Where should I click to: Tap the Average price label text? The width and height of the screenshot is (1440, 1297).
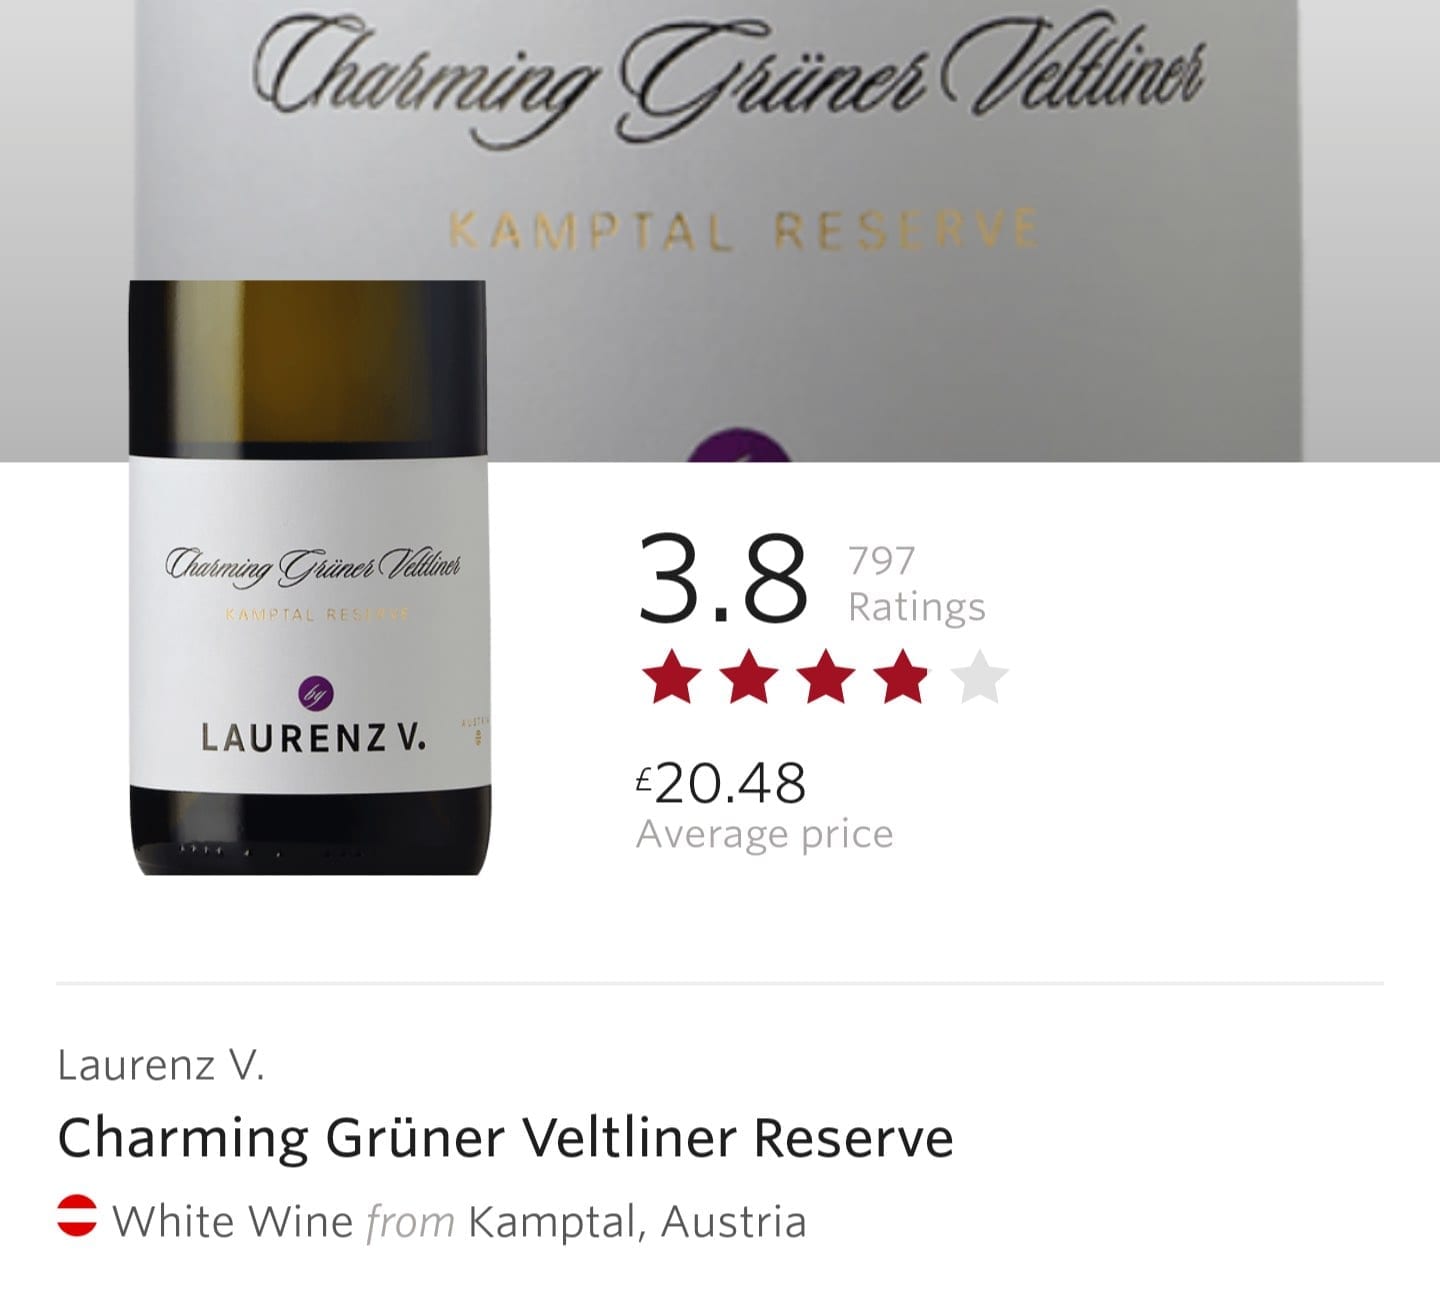765,834
